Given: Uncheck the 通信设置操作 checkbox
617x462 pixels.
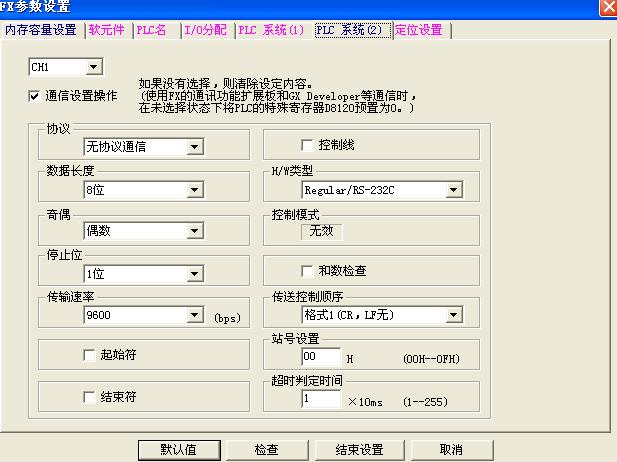Looking at the screenshot, I should [x=35, y=95].
